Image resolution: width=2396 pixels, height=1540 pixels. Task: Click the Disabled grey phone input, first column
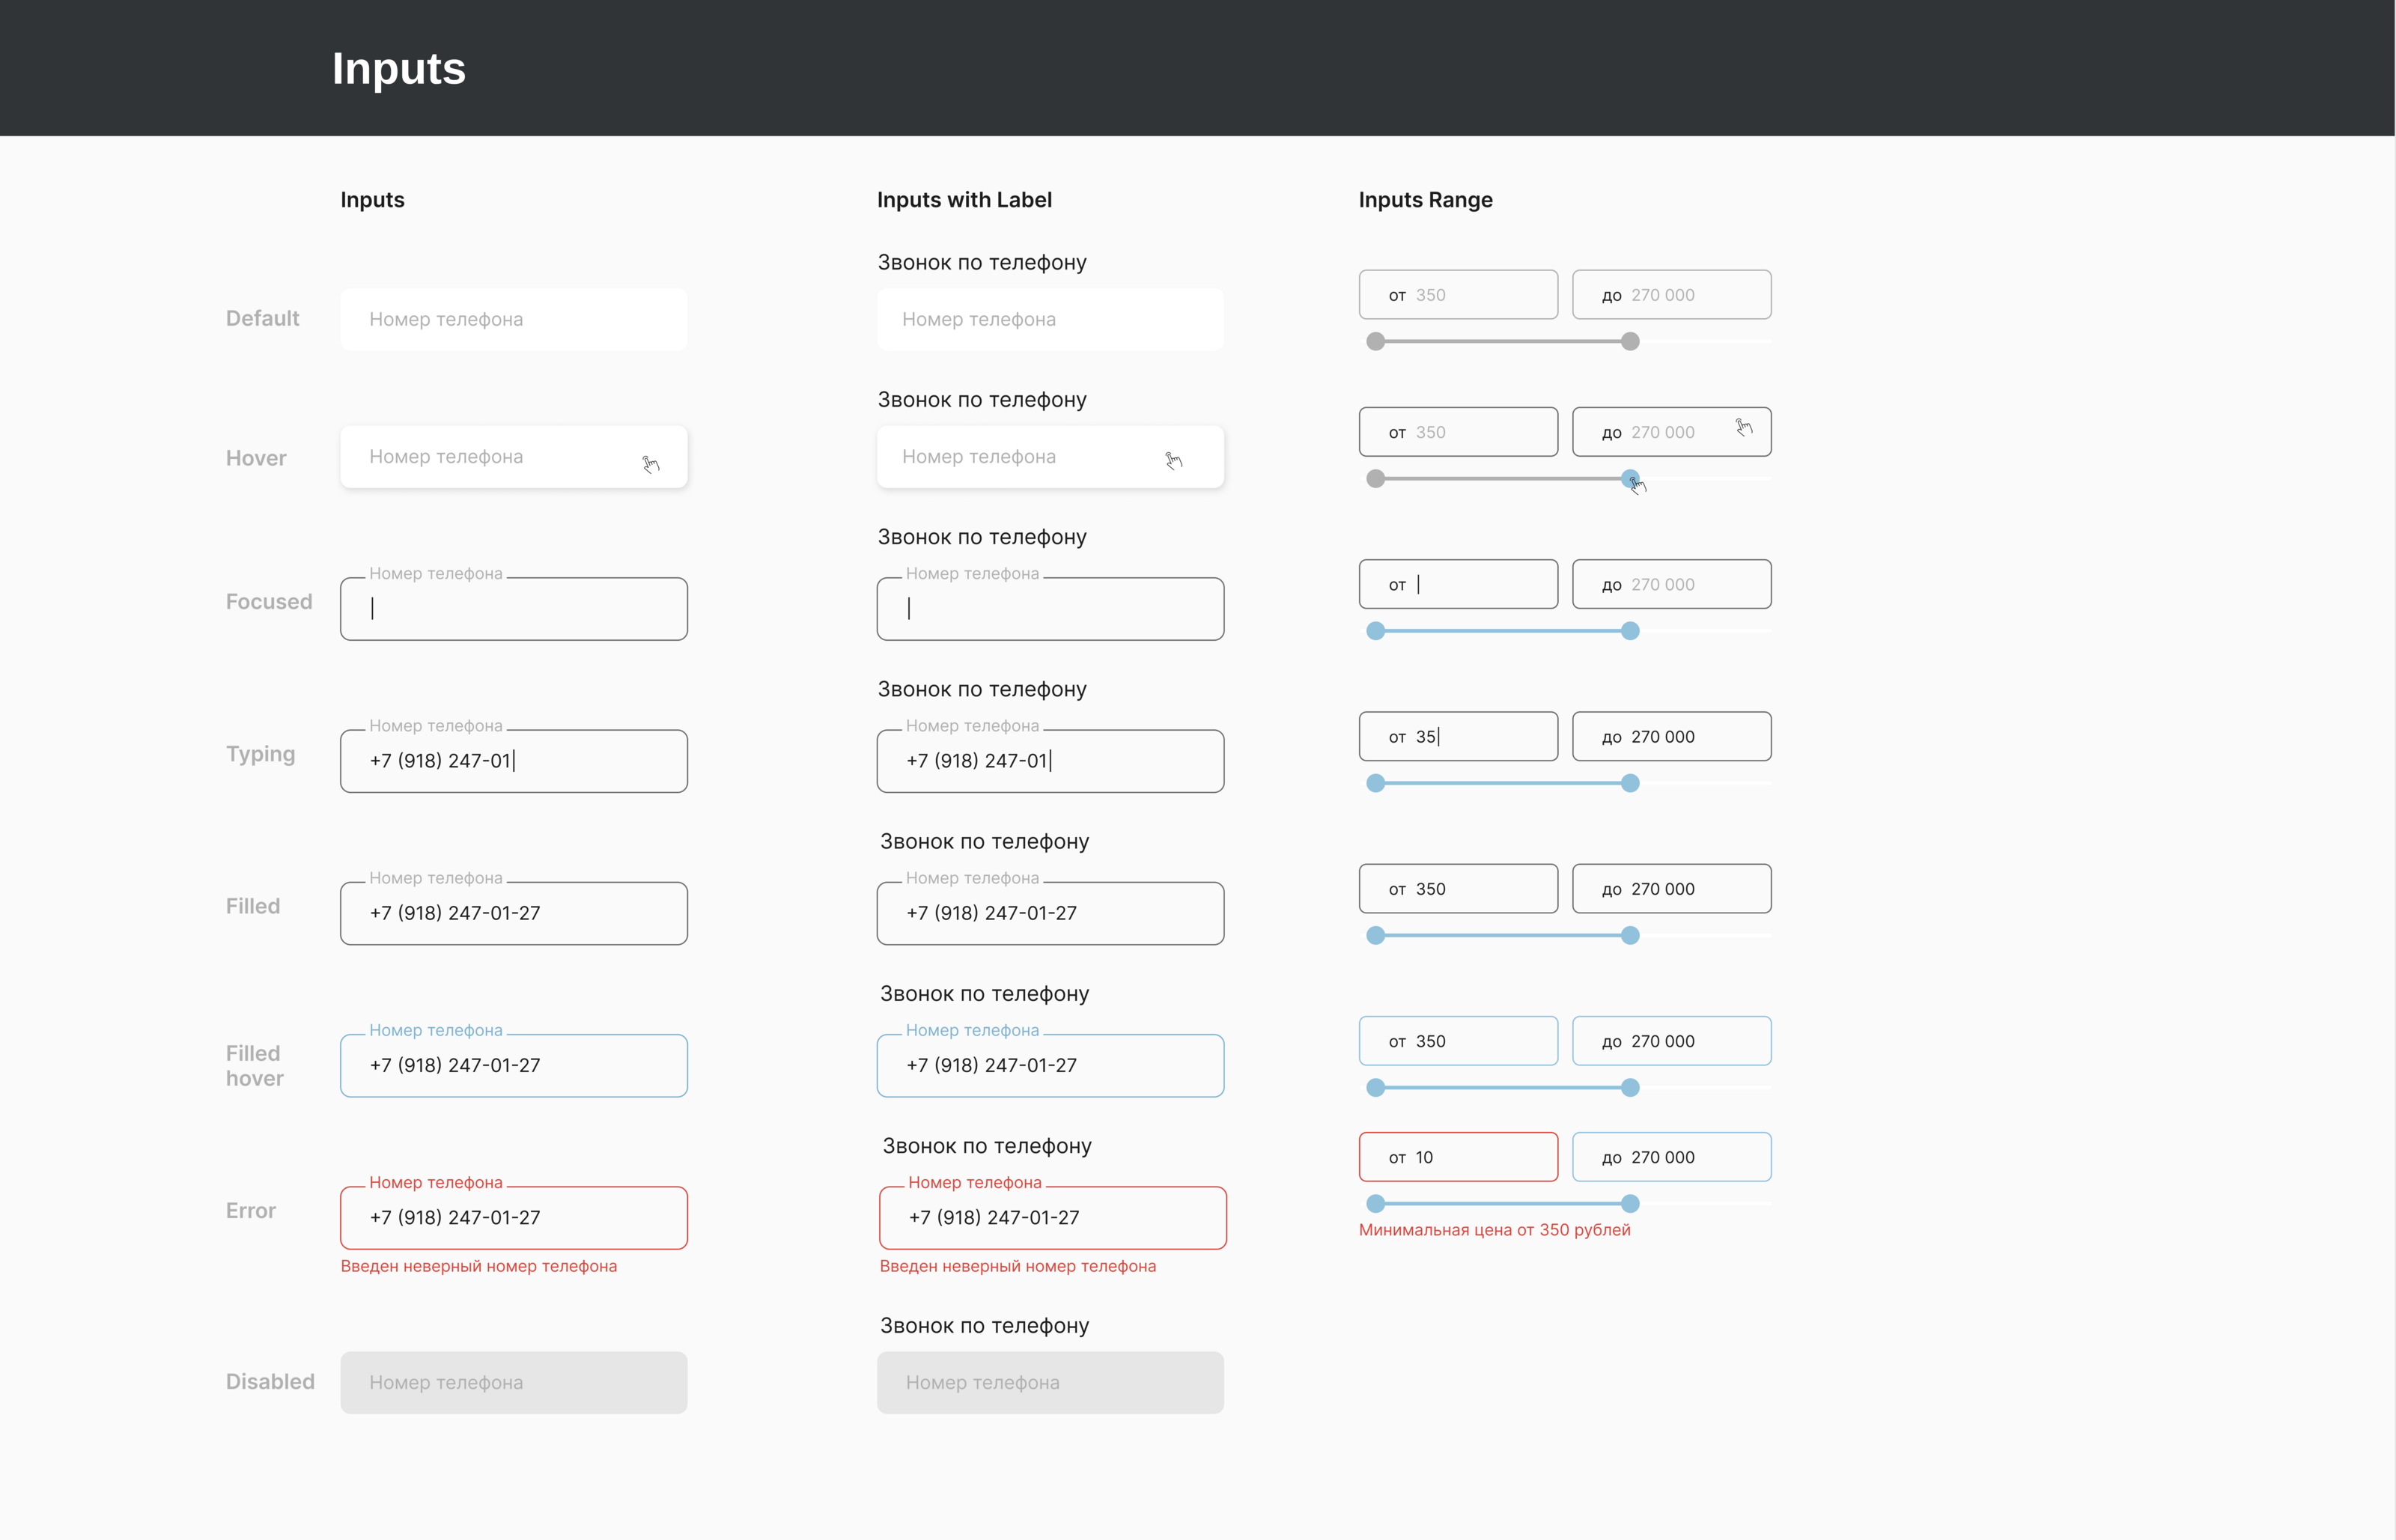[513, 1382]
